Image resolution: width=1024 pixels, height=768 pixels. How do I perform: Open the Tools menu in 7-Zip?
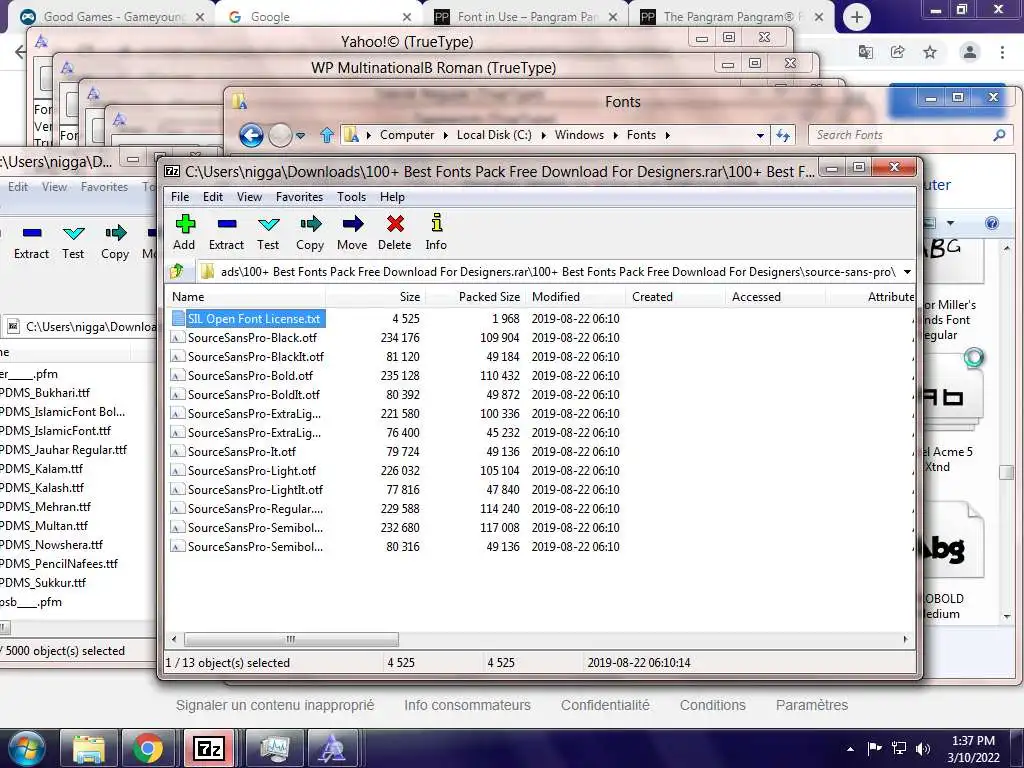point(351,197)
